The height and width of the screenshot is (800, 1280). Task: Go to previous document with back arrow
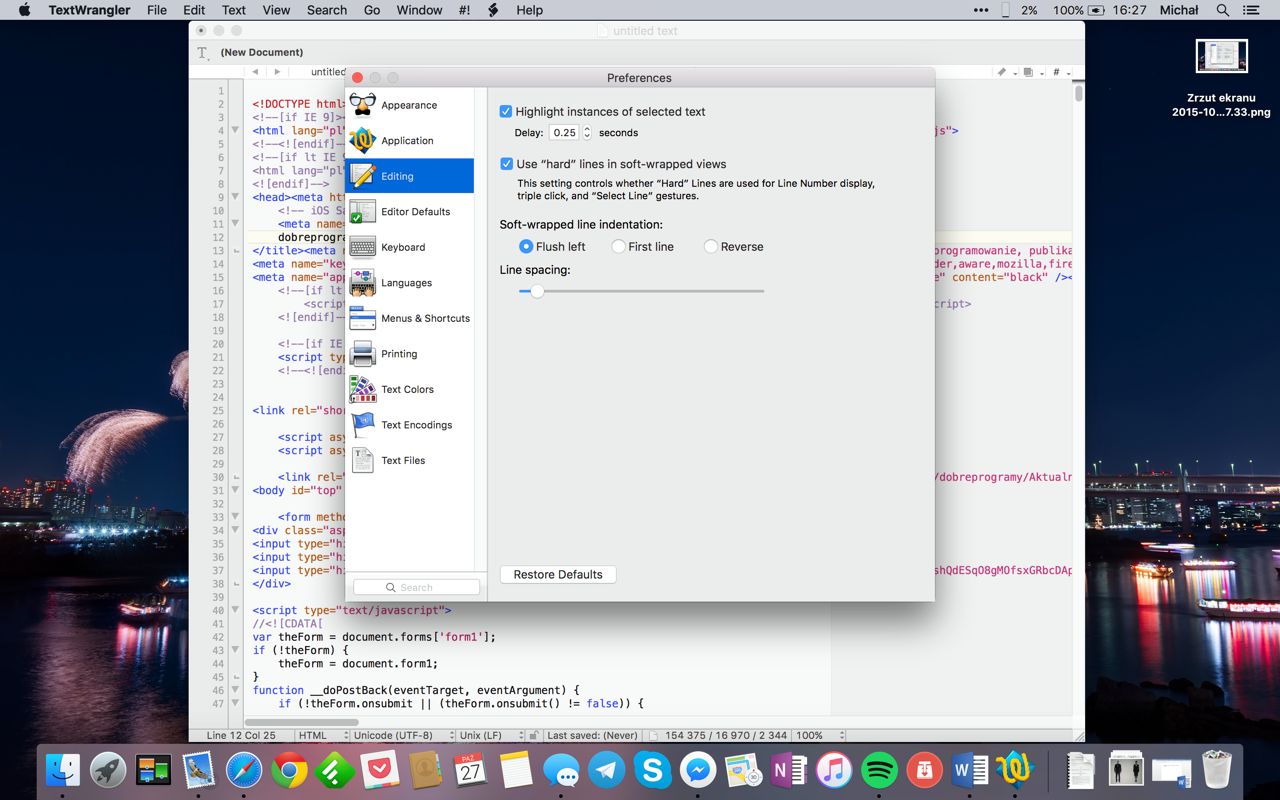[255, 72]
